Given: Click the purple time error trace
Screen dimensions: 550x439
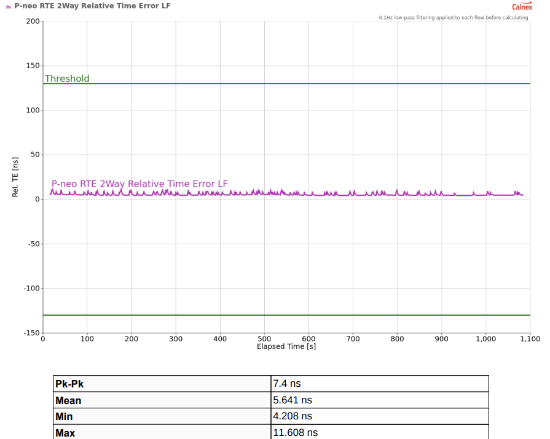Looking at the screenshot, I should tap(287, 193).
